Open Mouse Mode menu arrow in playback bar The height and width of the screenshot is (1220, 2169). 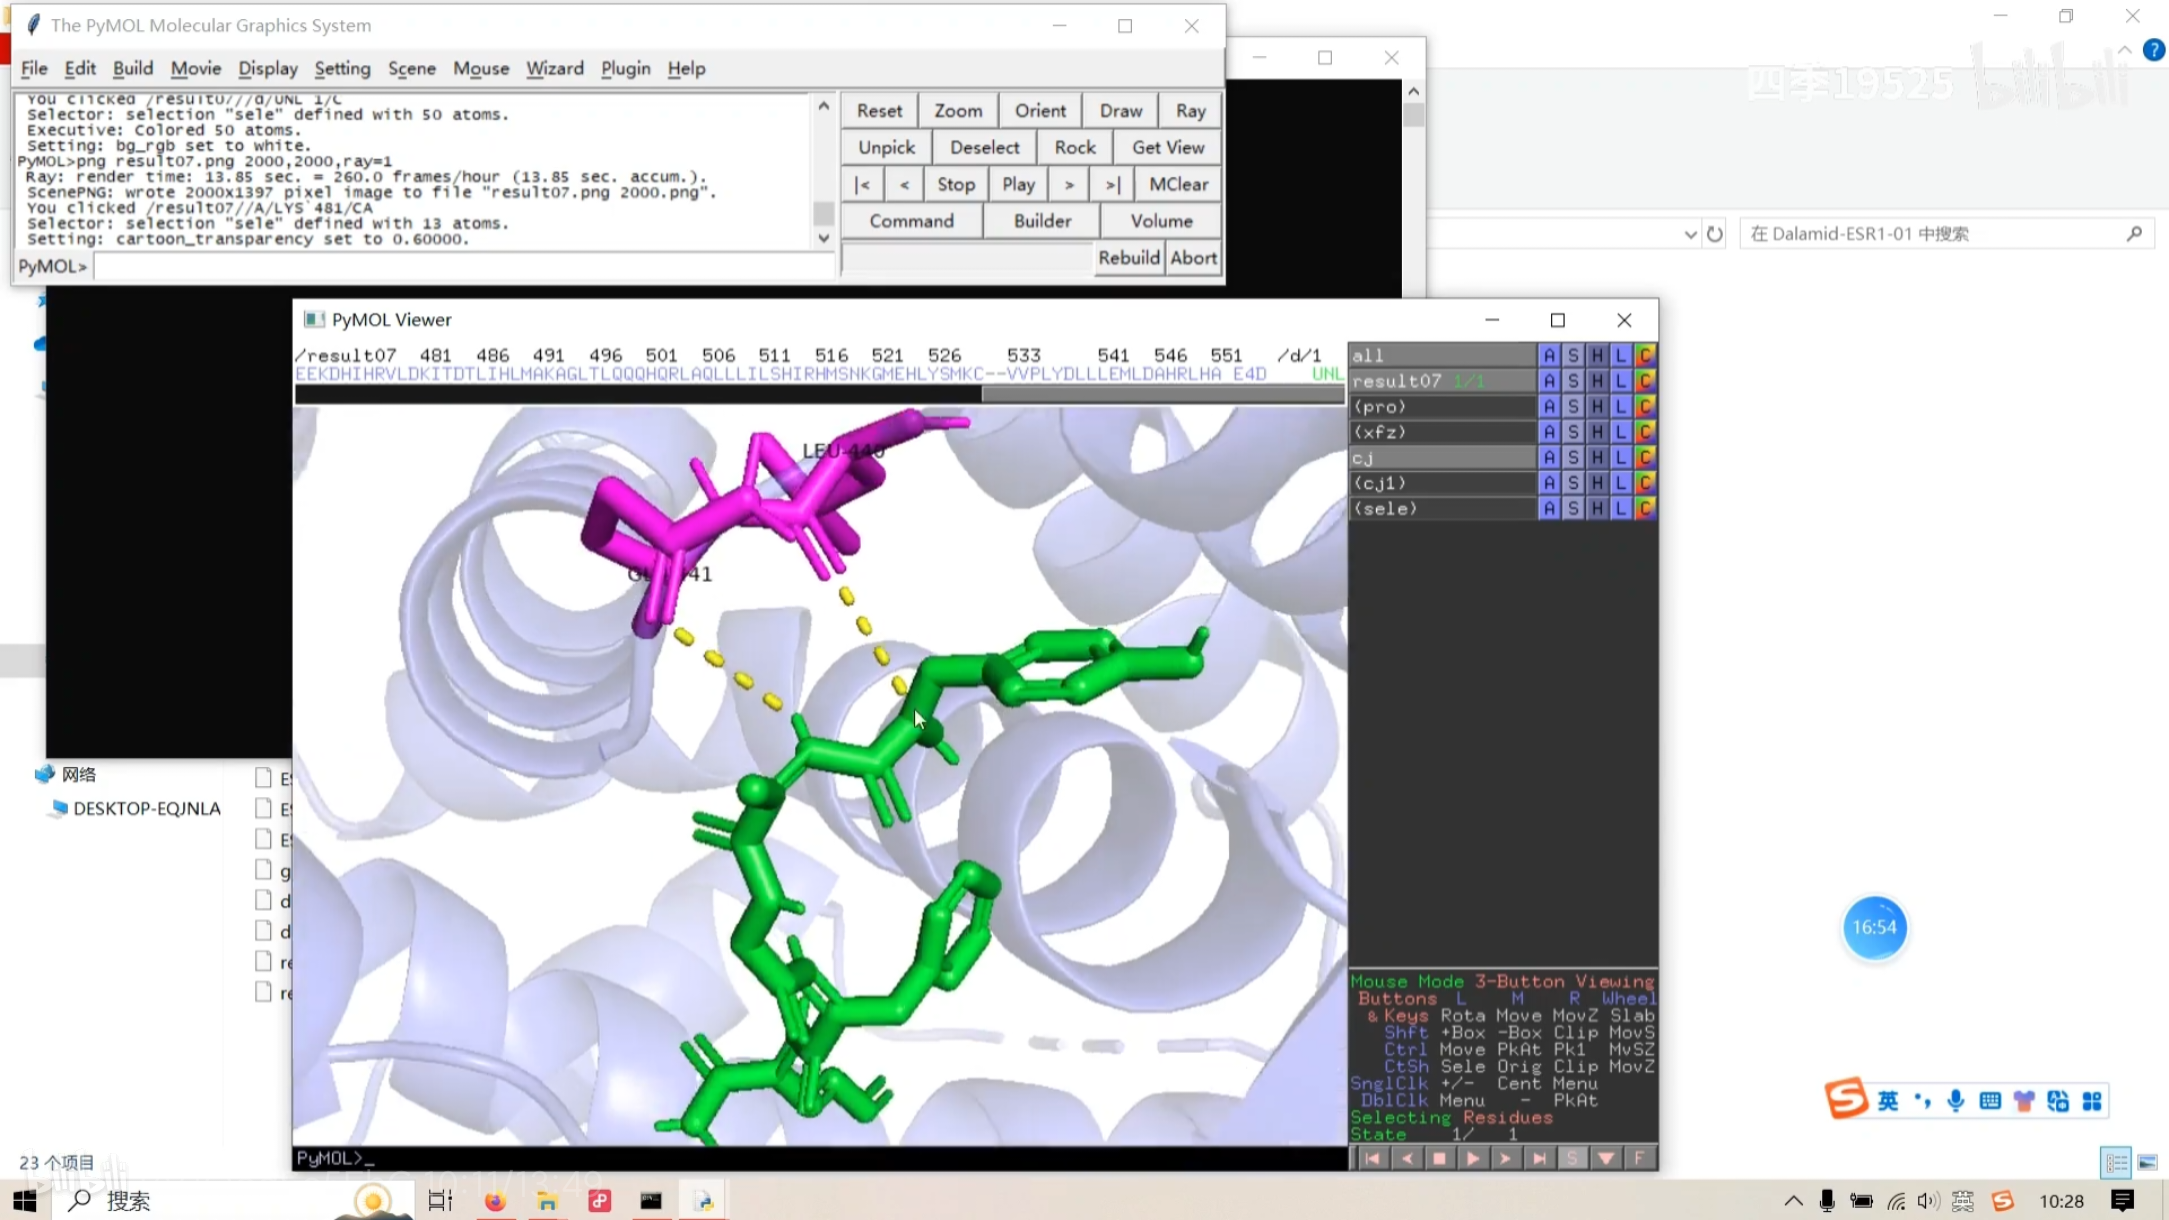pos(1606,1158)
